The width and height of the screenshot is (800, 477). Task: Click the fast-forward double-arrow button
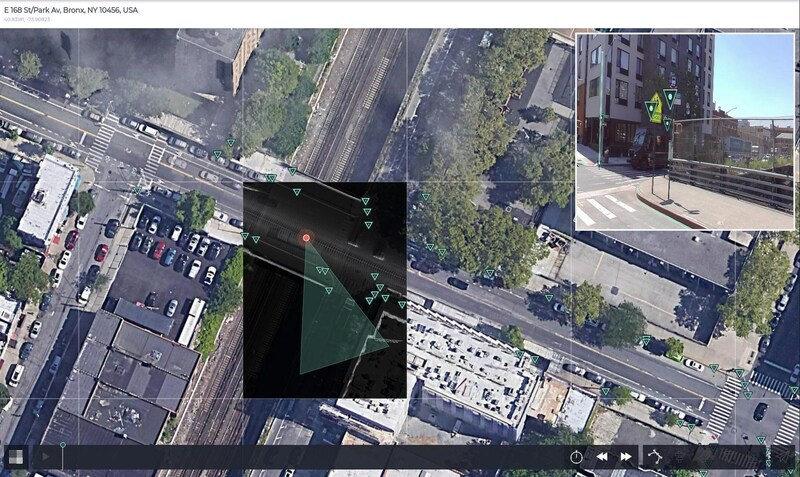coord(626,456)
